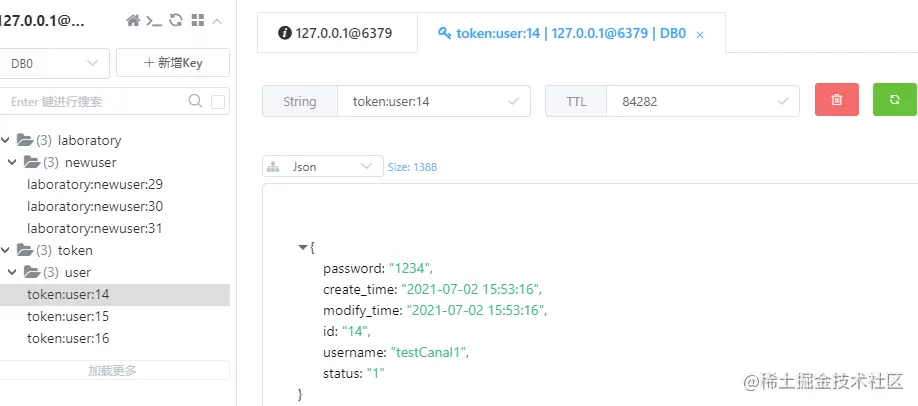Viewport: 918px width, 406px height.
Task: Close the token:user:14 tab
Action: (x=700, y=34)
